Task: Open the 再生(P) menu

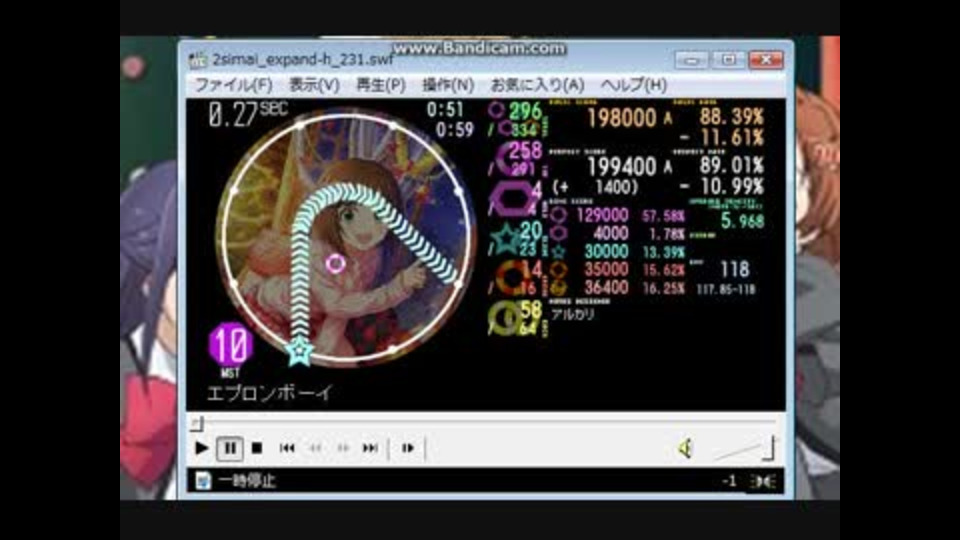Action: (x=381, y=85)
